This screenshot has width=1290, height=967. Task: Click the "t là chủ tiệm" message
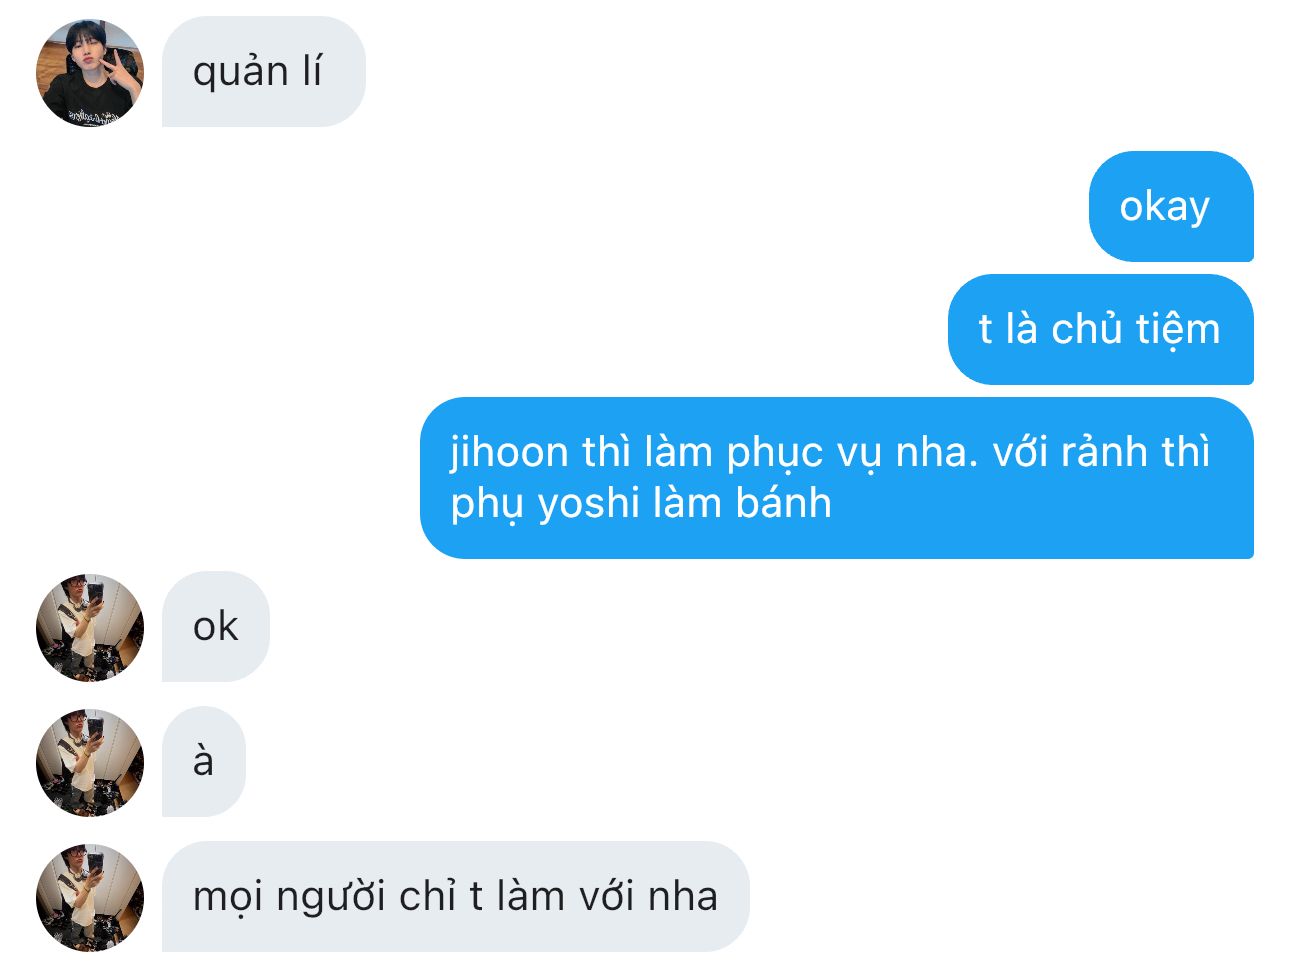coord(1101,330)
